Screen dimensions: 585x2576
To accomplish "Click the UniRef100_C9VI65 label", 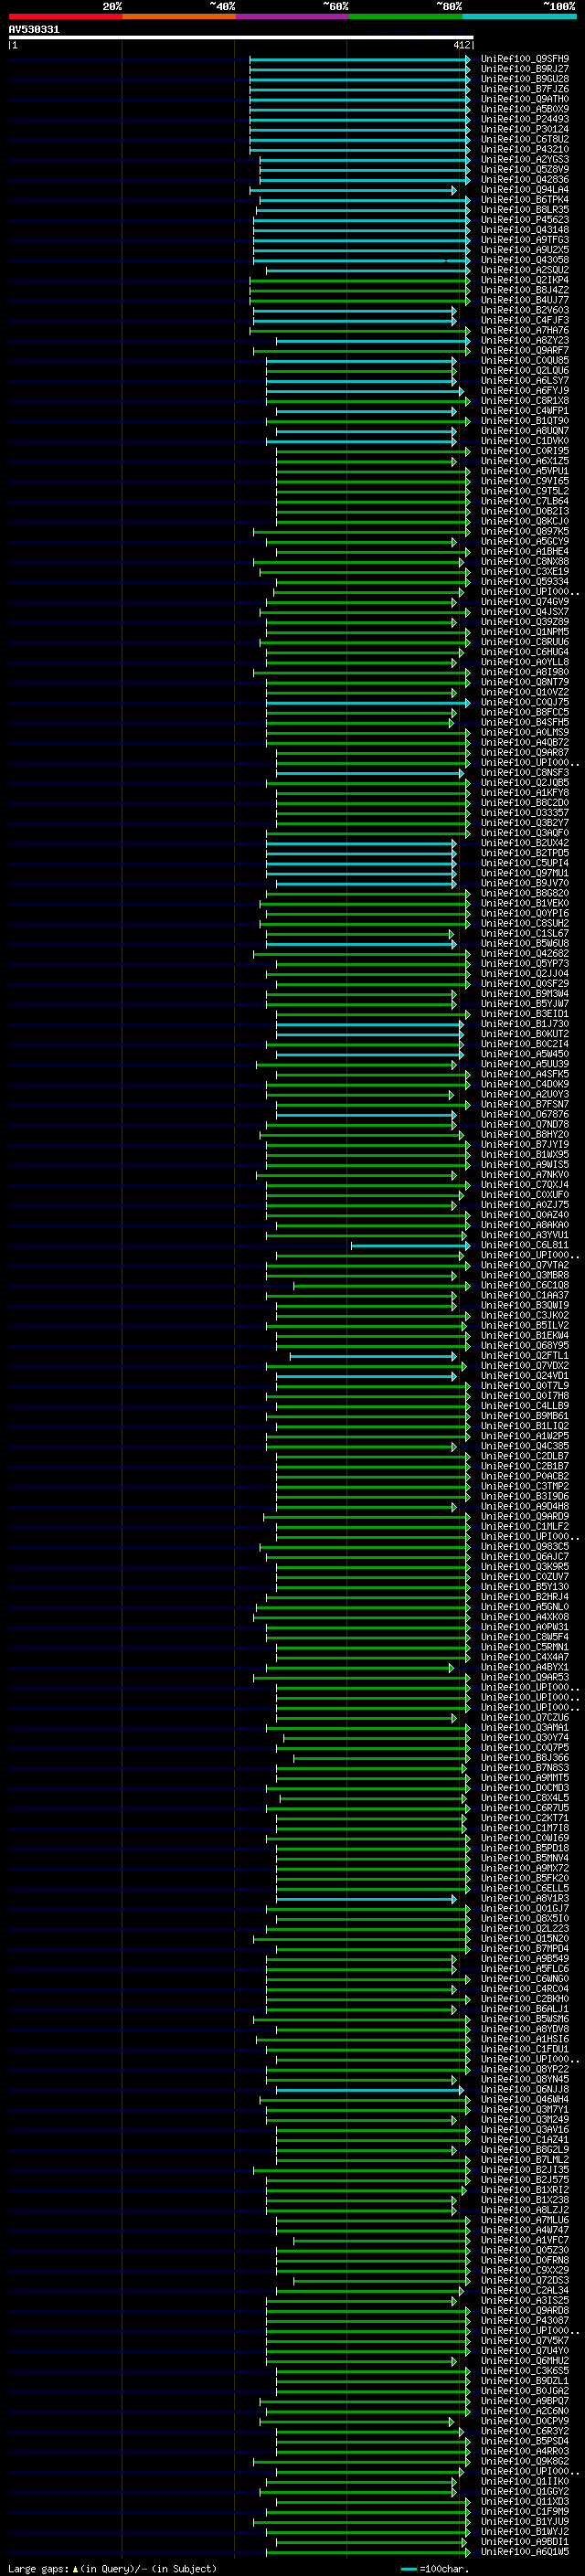I will pos(524,481).
